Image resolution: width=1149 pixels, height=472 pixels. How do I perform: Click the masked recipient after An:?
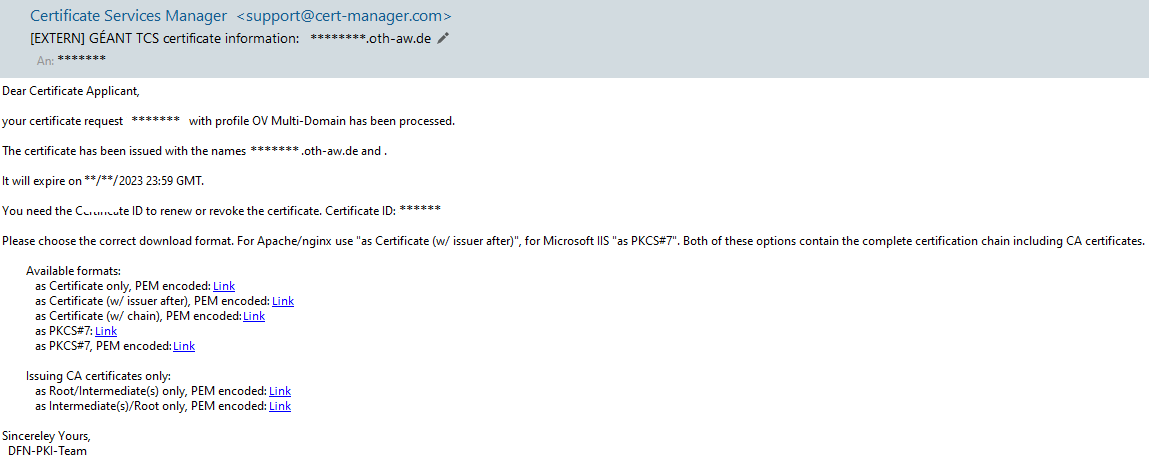(81, 59)
